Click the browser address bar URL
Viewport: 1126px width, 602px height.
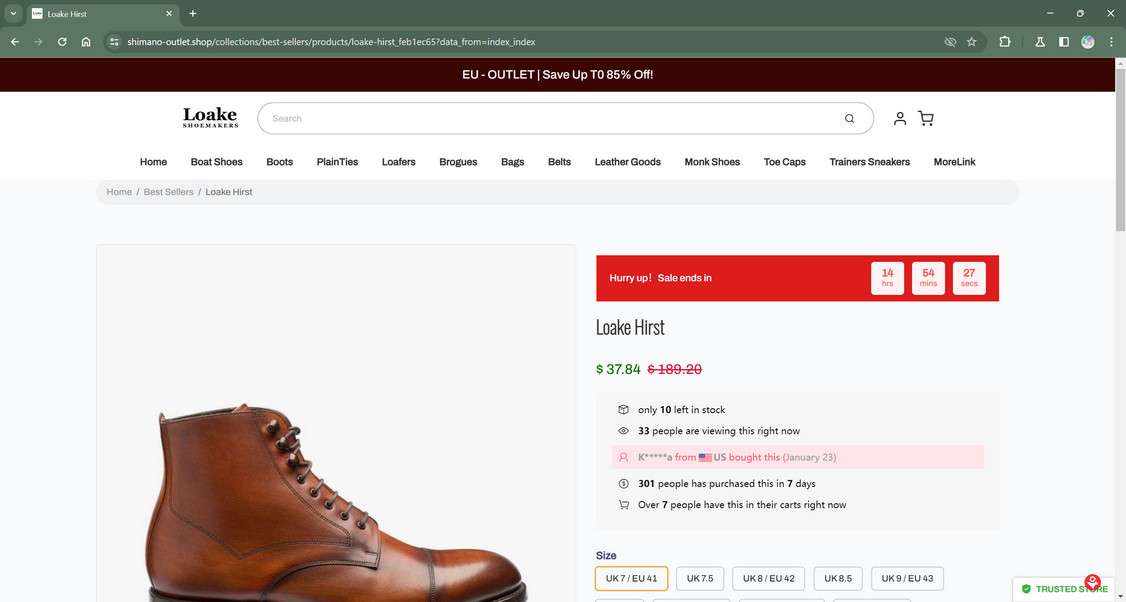tap(331, 42)
